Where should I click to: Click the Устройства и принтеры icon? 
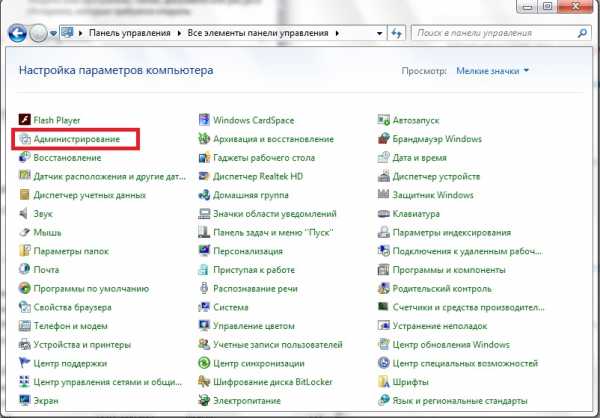tap(24, 345)
